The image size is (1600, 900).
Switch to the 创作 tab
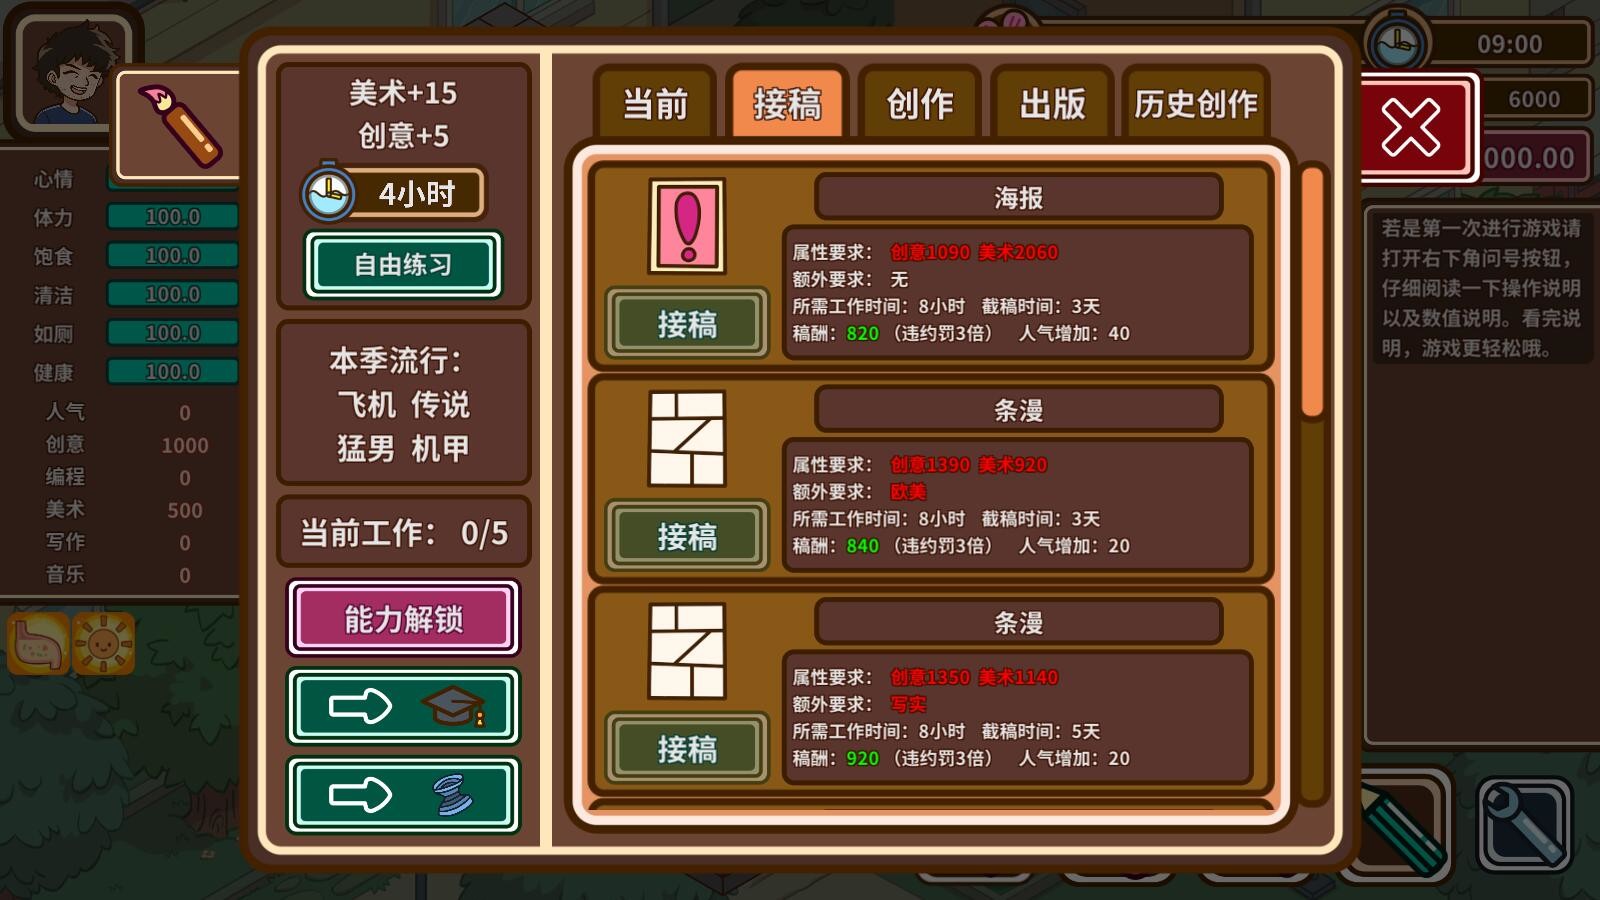pyautogui.click(x=920, y=104)
